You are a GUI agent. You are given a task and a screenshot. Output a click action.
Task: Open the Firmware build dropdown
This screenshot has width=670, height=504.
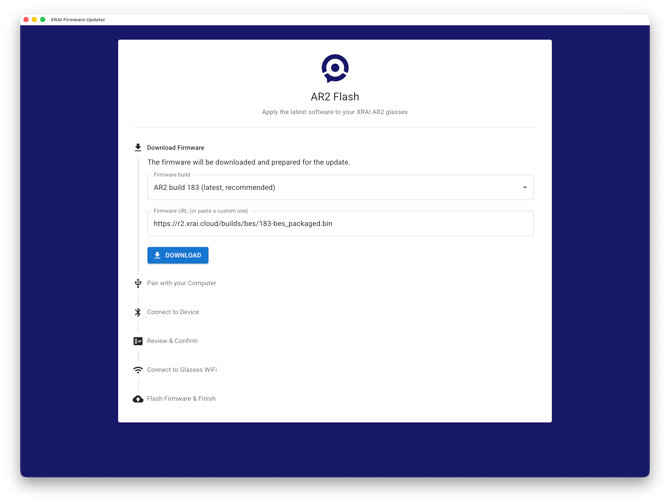click(x=340, y=187)
